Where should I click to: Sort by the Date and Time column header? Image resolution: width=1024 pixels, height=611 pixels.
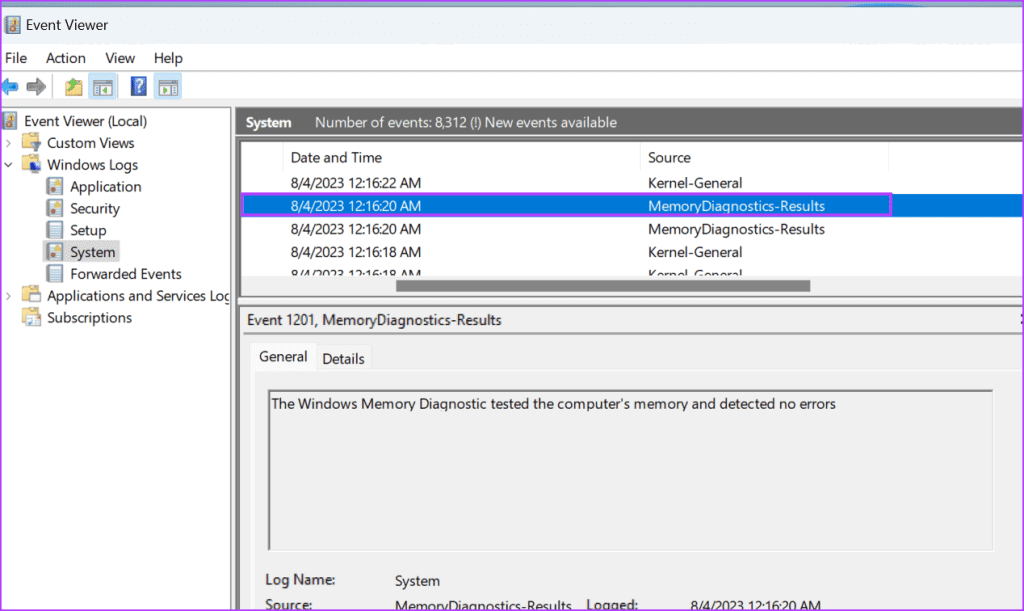461,157
